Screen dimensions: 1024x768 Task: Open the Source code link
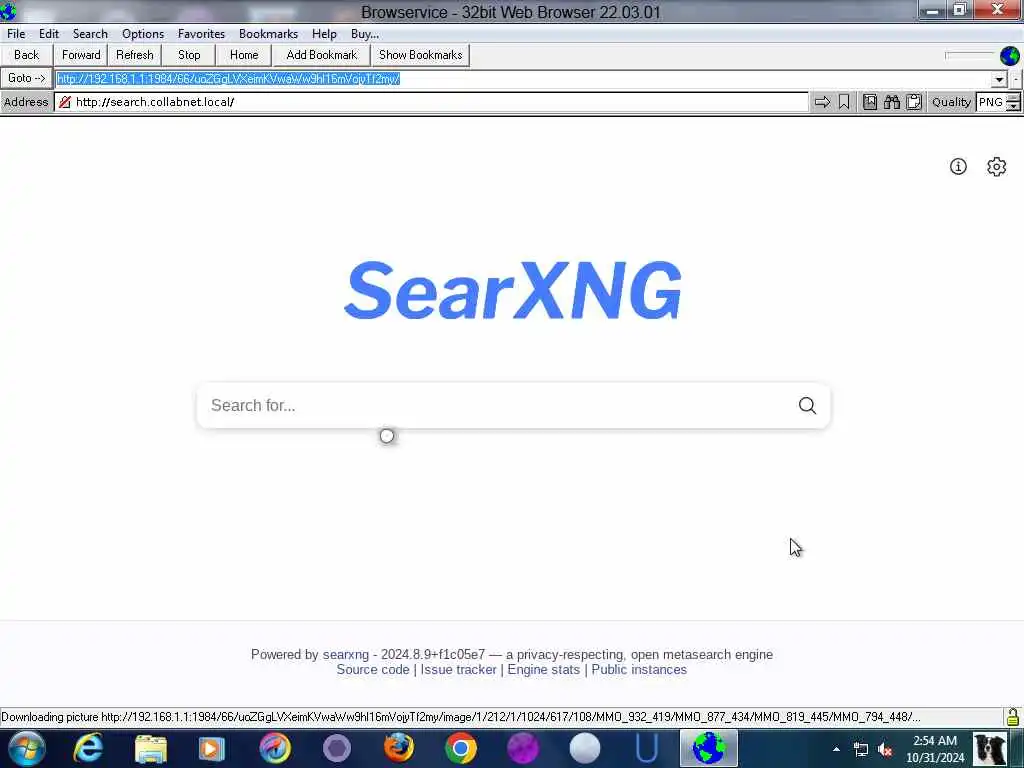click(373, 669)
